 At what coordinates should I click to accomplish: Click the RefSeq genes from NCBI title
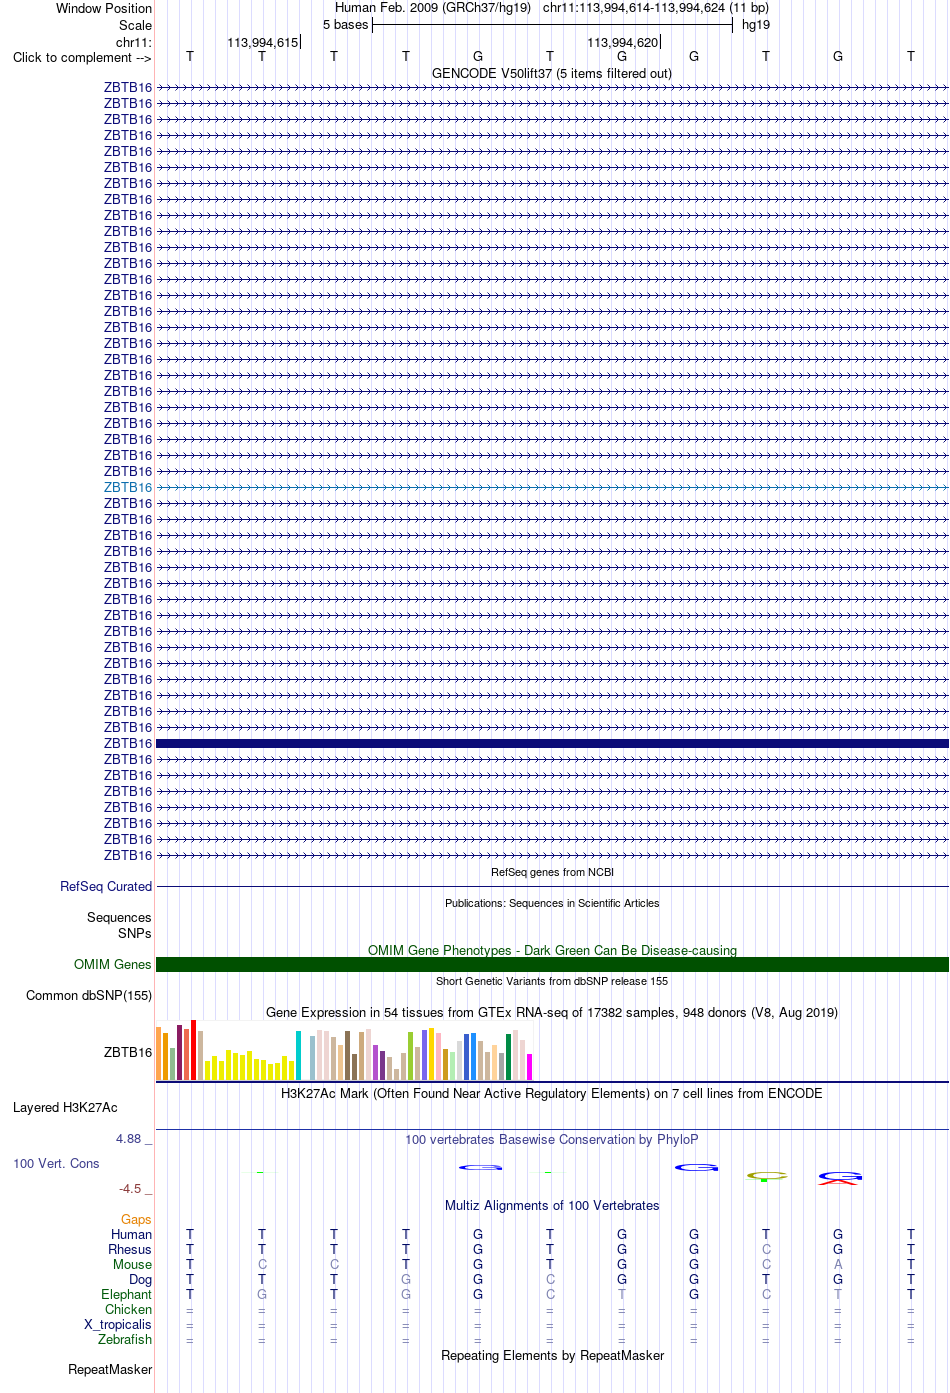552,872
